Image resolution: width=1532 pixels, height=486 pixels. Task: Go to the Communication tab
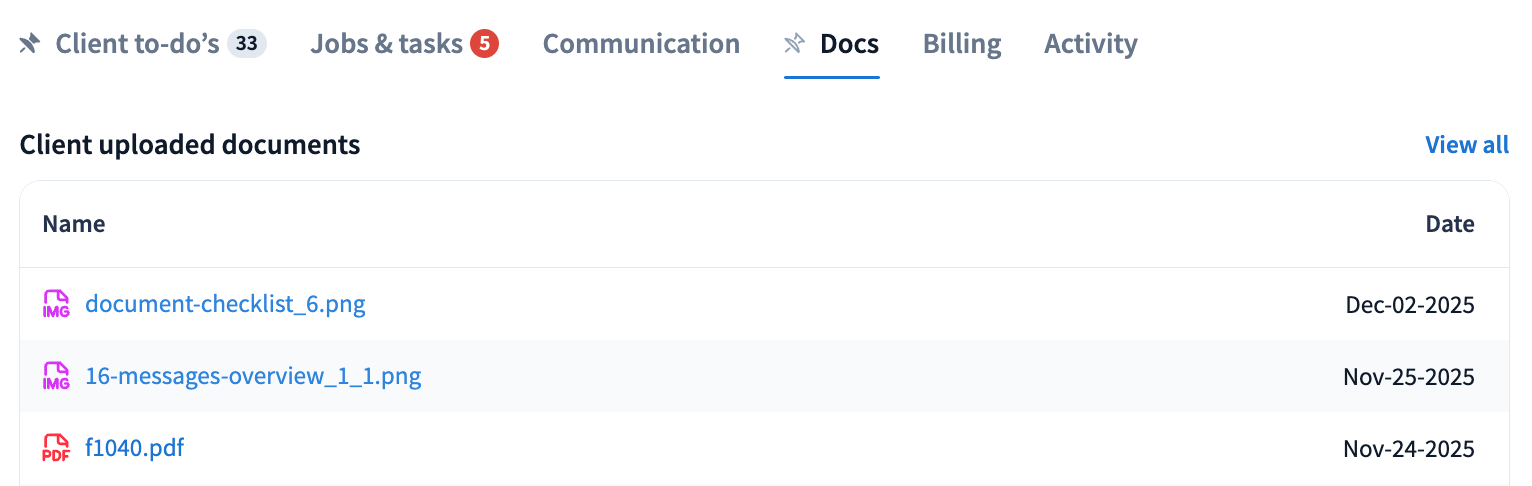pos(641,44)
